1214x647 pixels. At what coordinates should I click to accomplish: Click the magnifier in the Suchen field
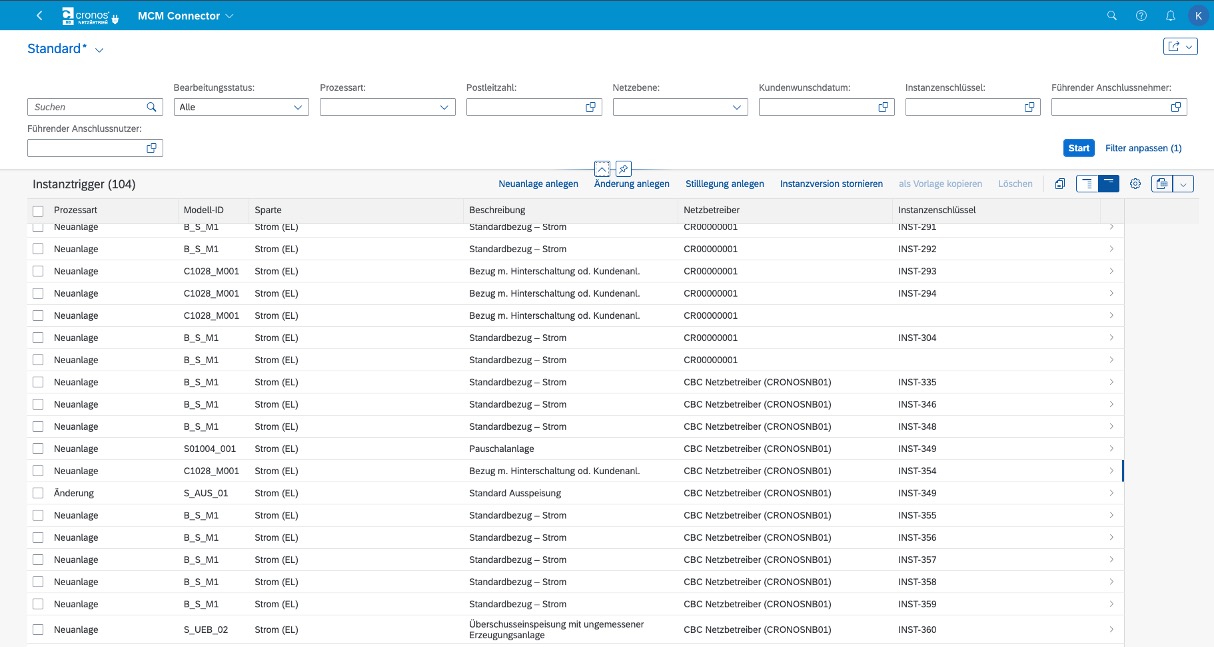point(152,107)
